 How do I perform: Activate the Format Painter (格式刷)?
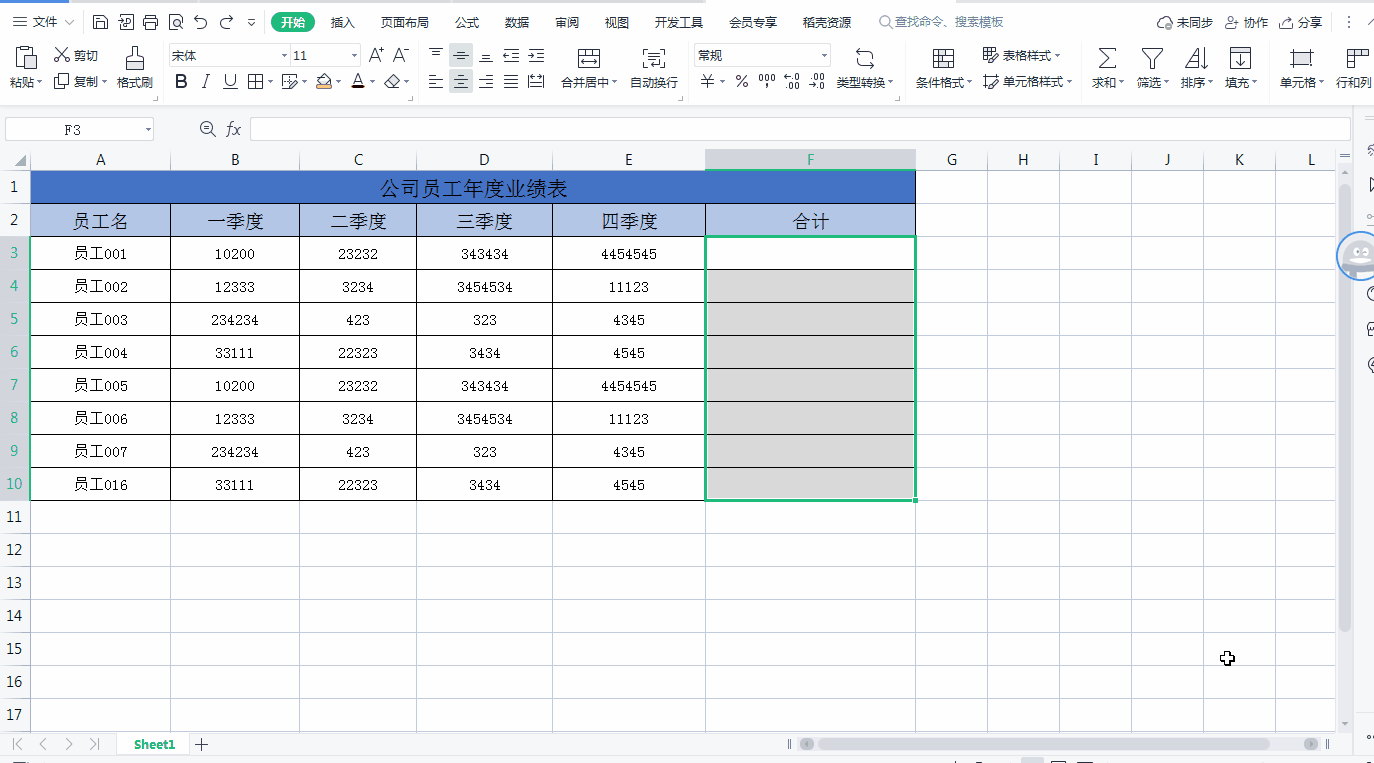[x=135, y=68]
